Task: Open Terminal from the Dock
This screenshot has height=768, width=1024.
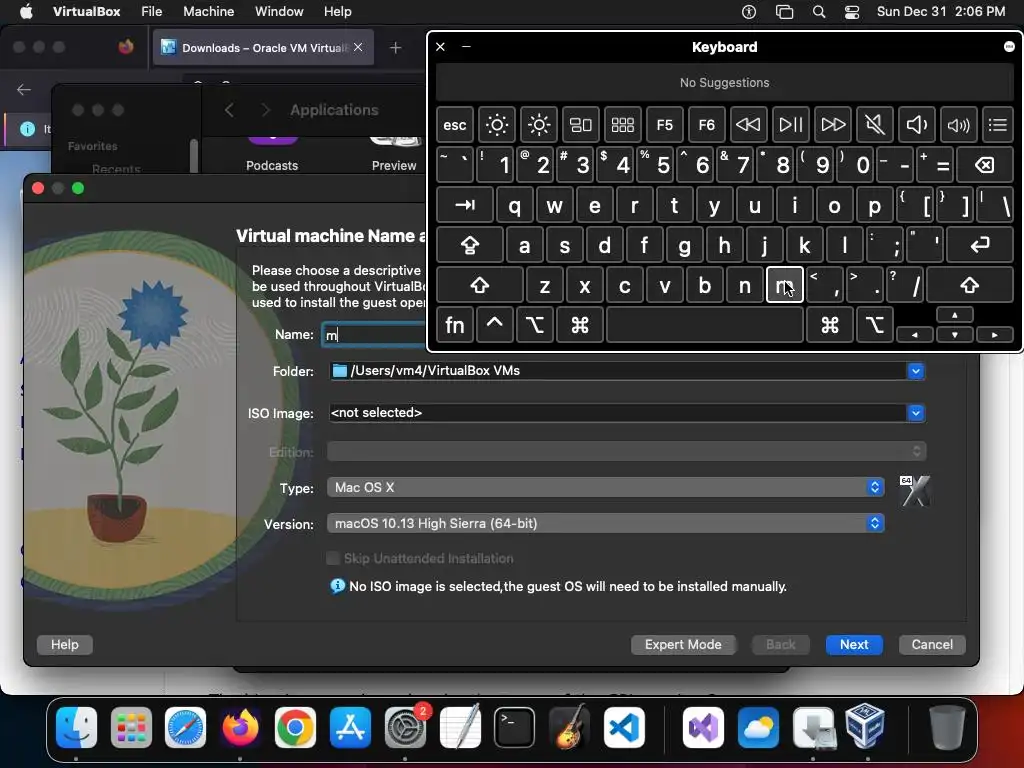Action: click(x=515, y=727)
